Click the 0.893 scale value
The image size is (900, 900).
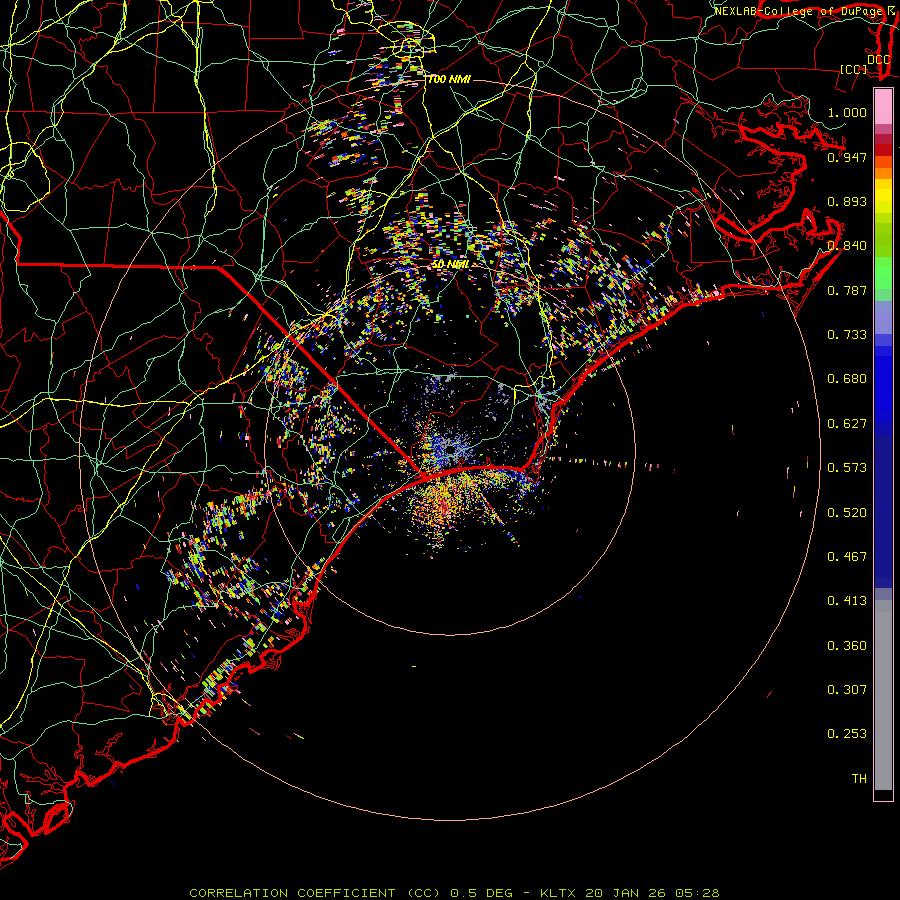pyautogui.click(x=847, y=201)
